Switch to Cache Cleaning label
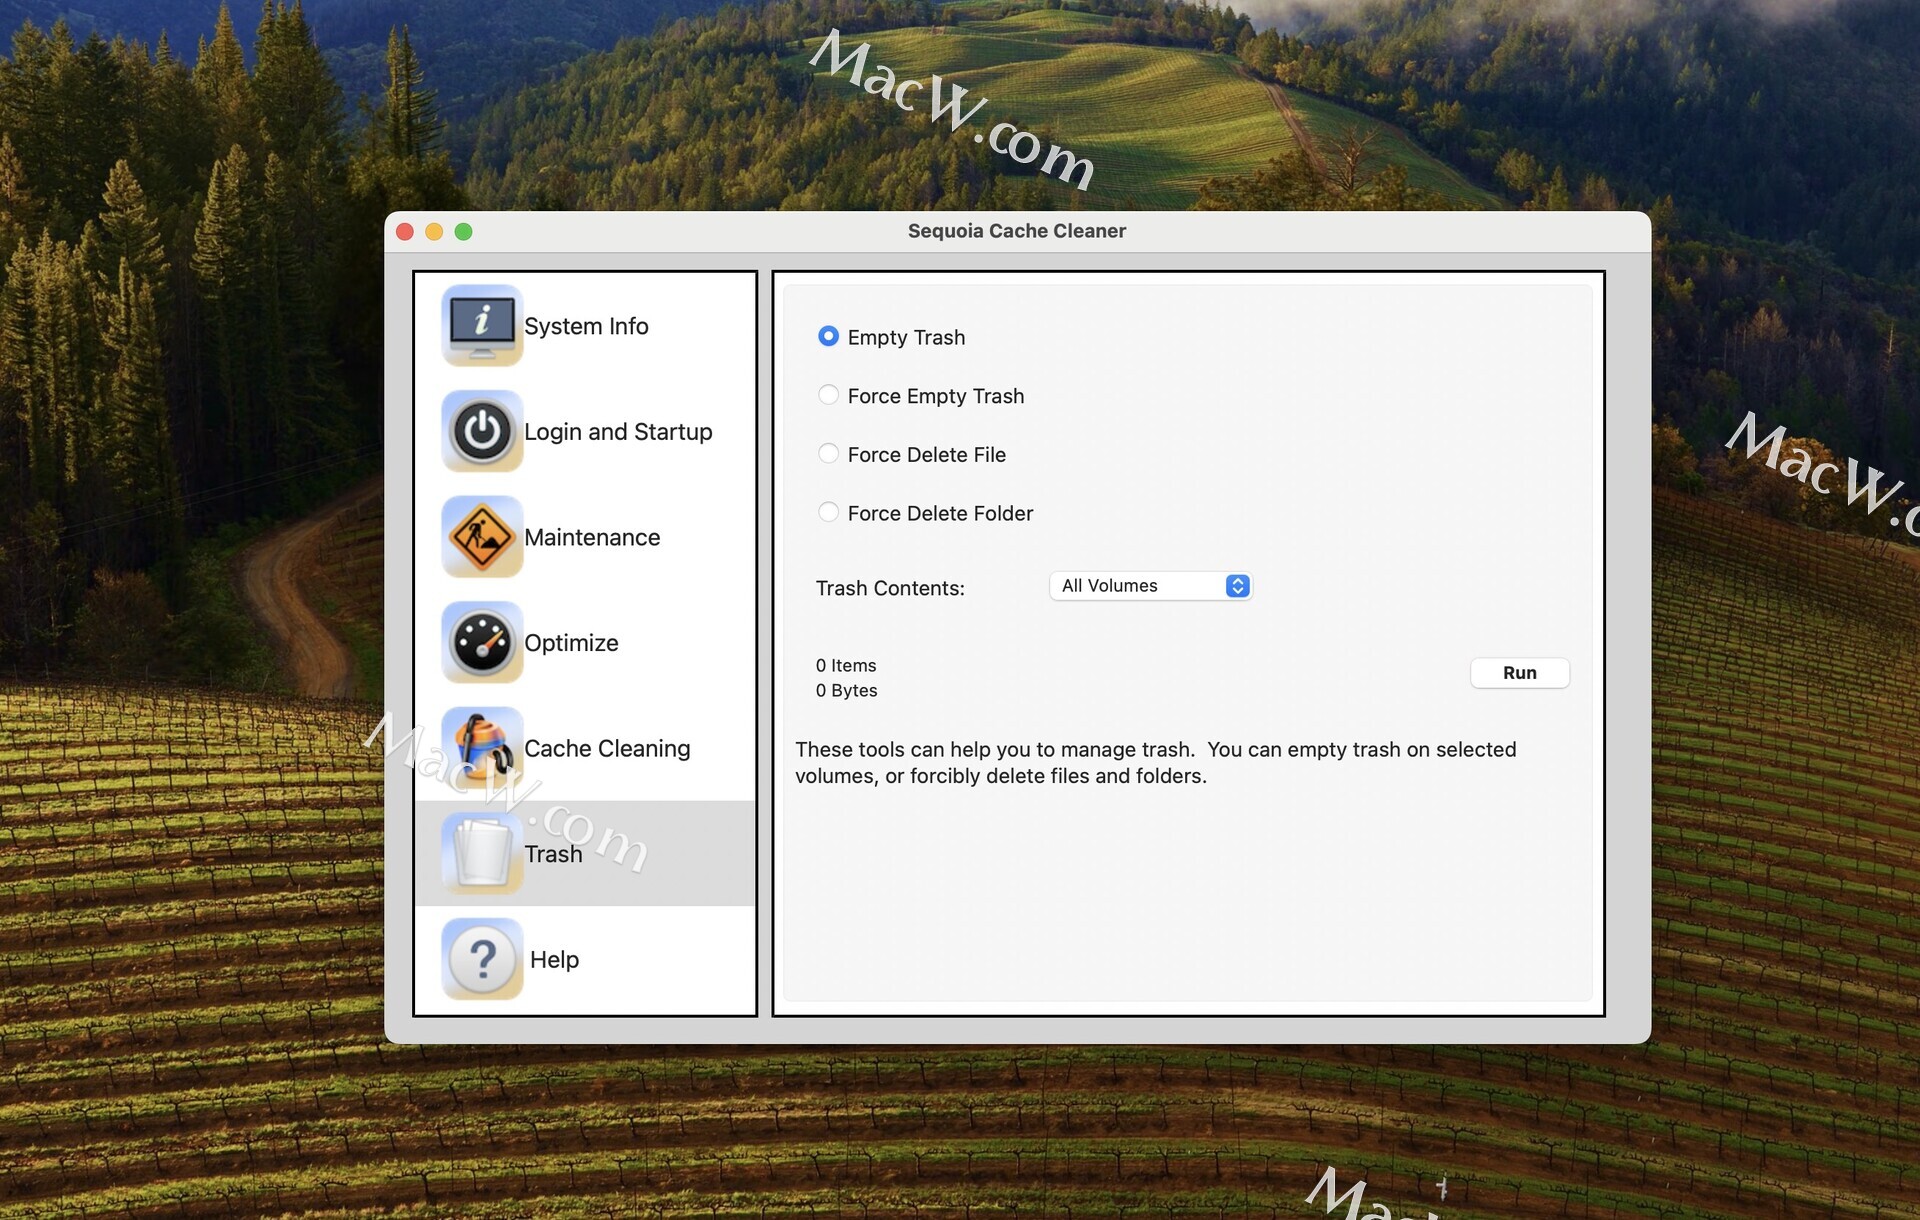 [607, 748]
